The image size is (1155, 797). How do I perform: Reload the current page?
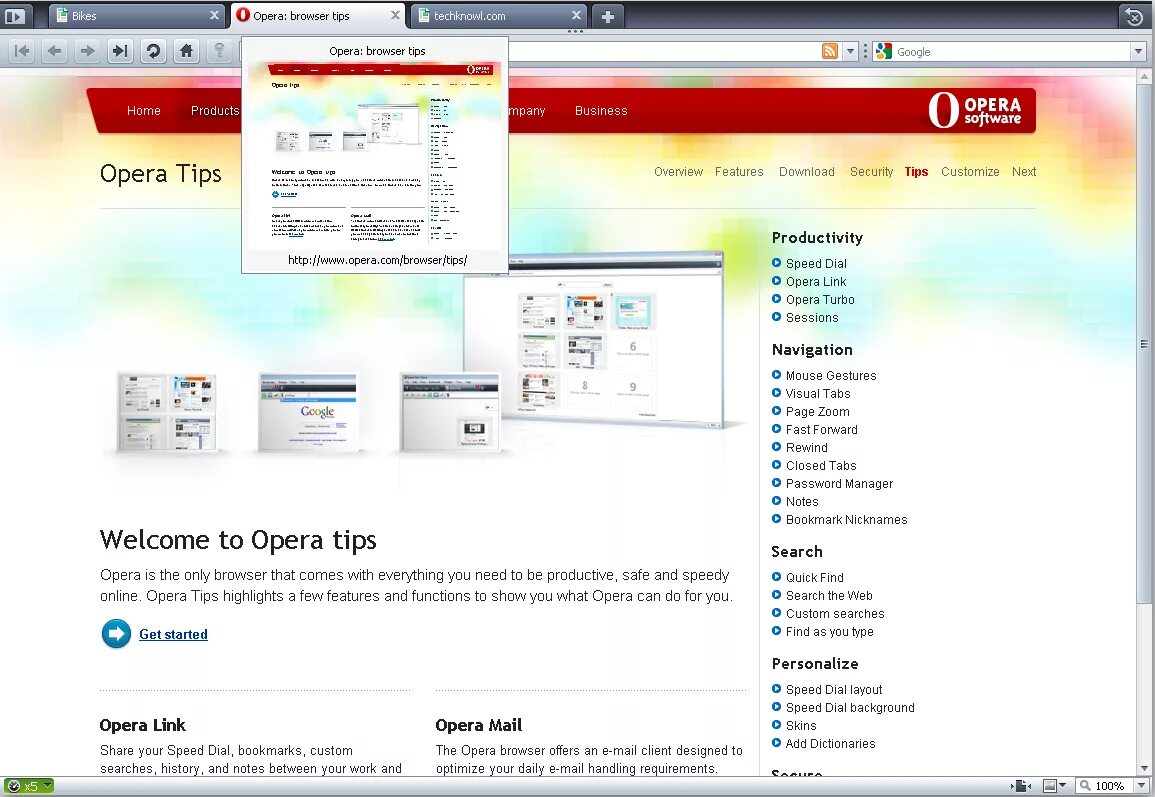point(153,51)
